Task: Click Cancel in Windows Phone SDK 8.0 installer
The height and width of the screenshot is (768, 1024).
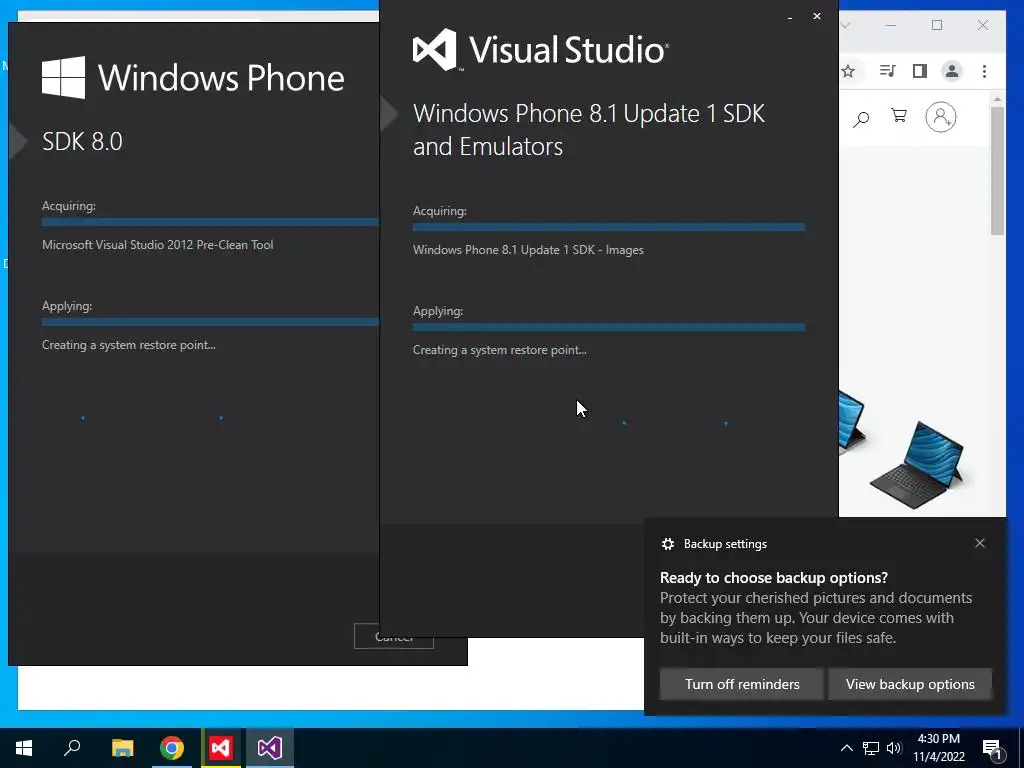Action: tap(394, 636)
